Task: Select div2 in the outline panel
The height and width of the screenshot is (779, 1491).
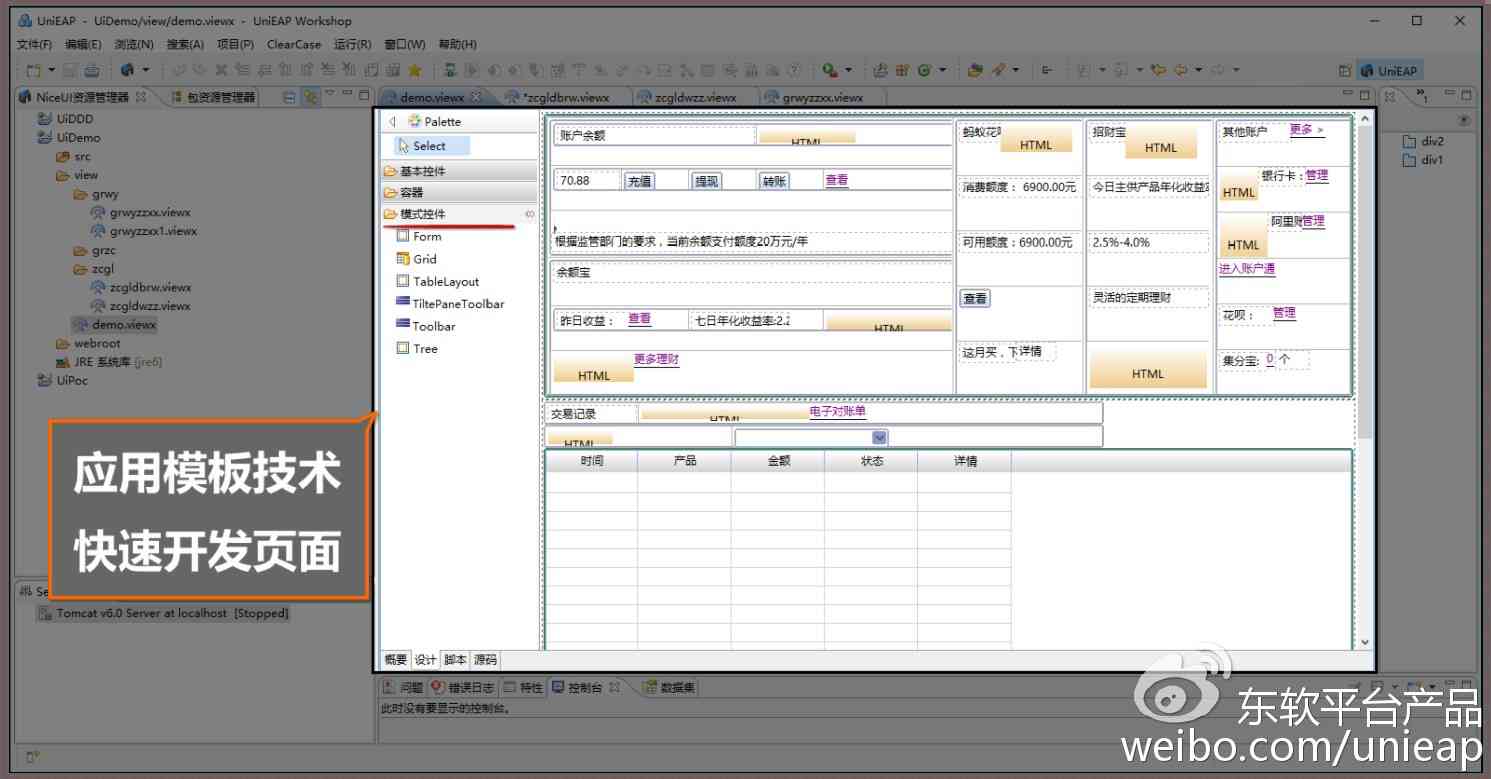Action: click(x=1424, y=142)
